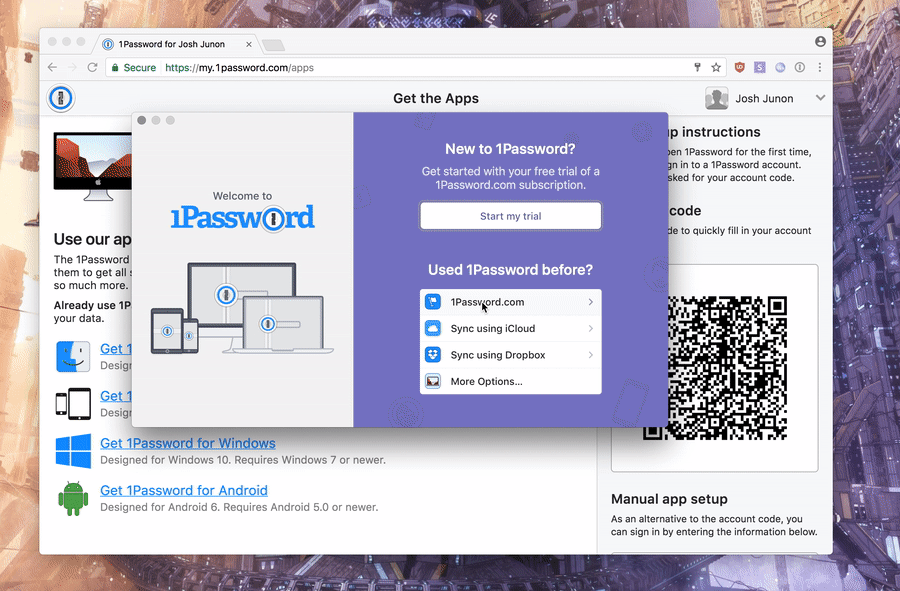Click the 1Password logo in page header
The height and width of the screenshot is (591, 900).
click(x=61, y=98)
